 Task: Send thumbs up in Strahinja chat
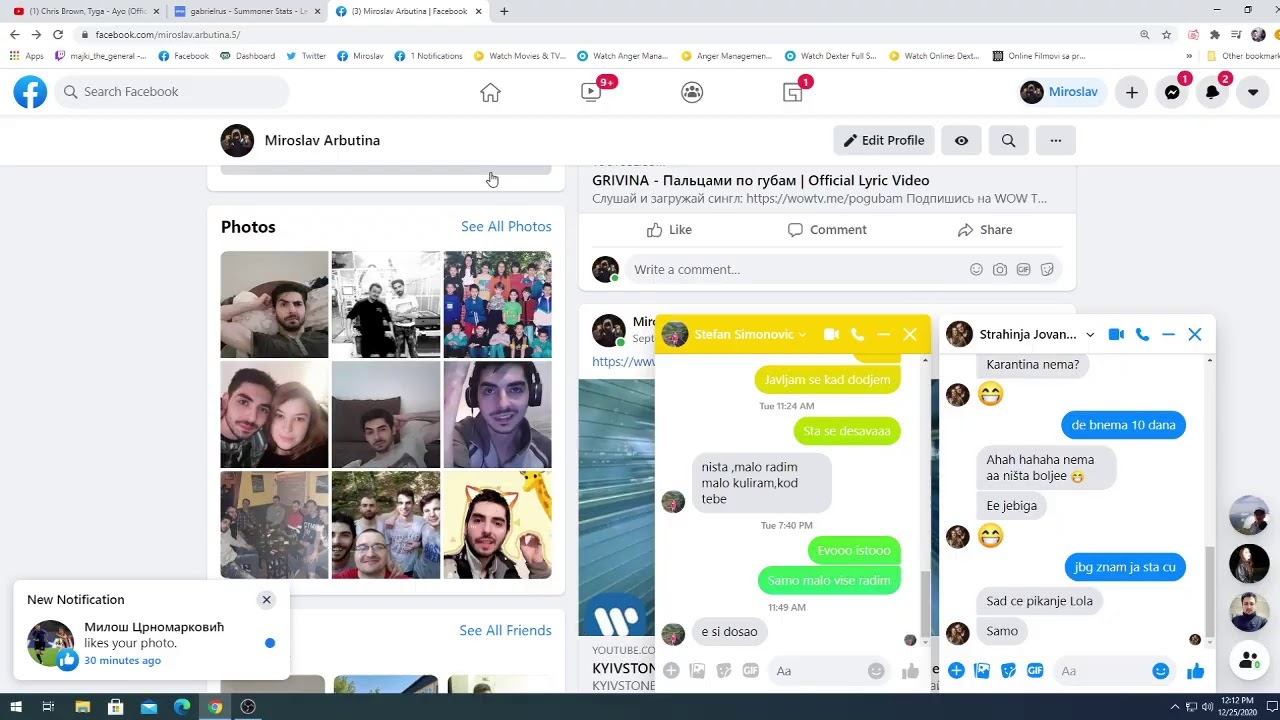coord(1195,670)
